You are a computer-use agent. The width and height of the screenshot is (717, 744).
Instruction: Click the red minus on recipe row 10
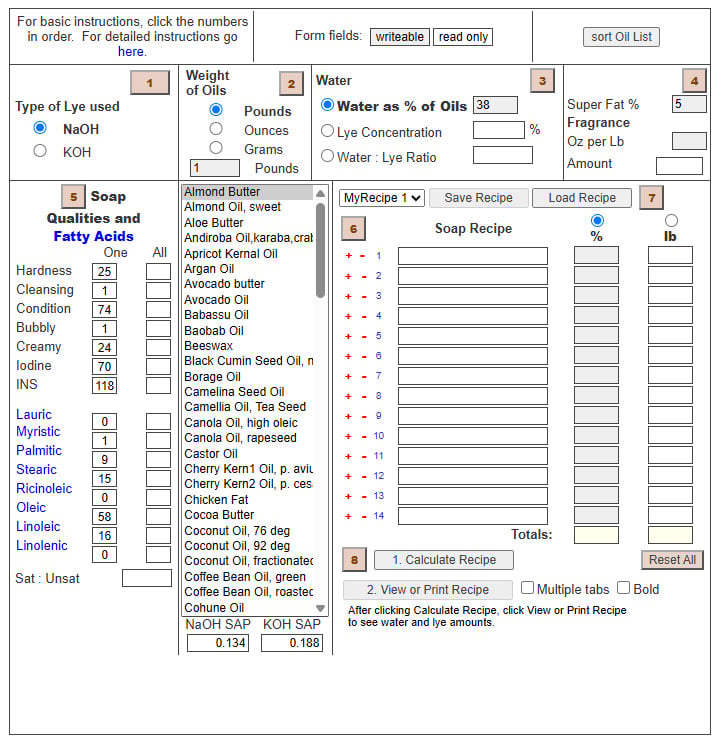[x=364, y=437]
